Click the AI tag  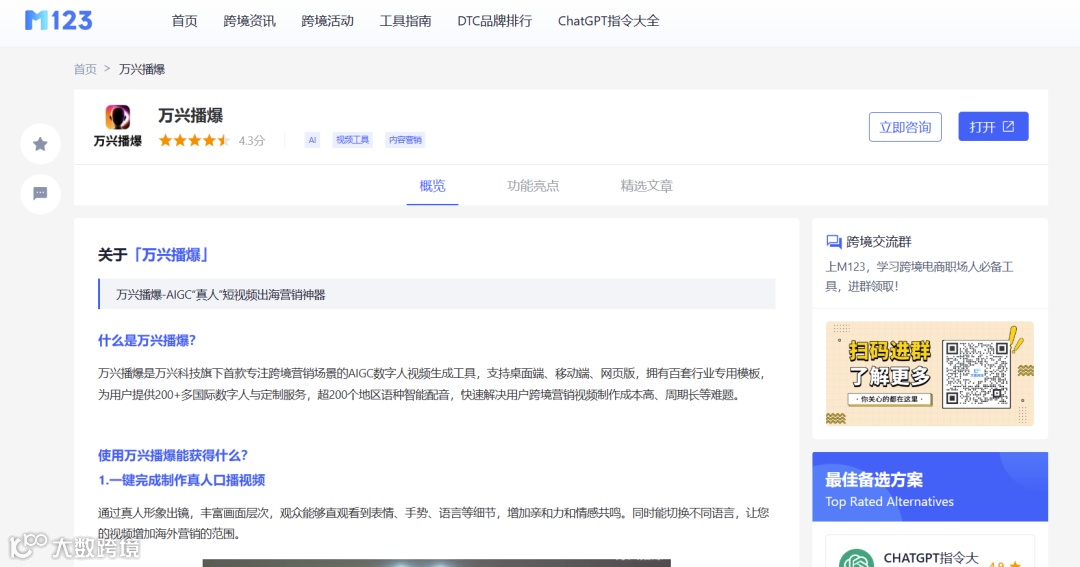tap(312, 140)
